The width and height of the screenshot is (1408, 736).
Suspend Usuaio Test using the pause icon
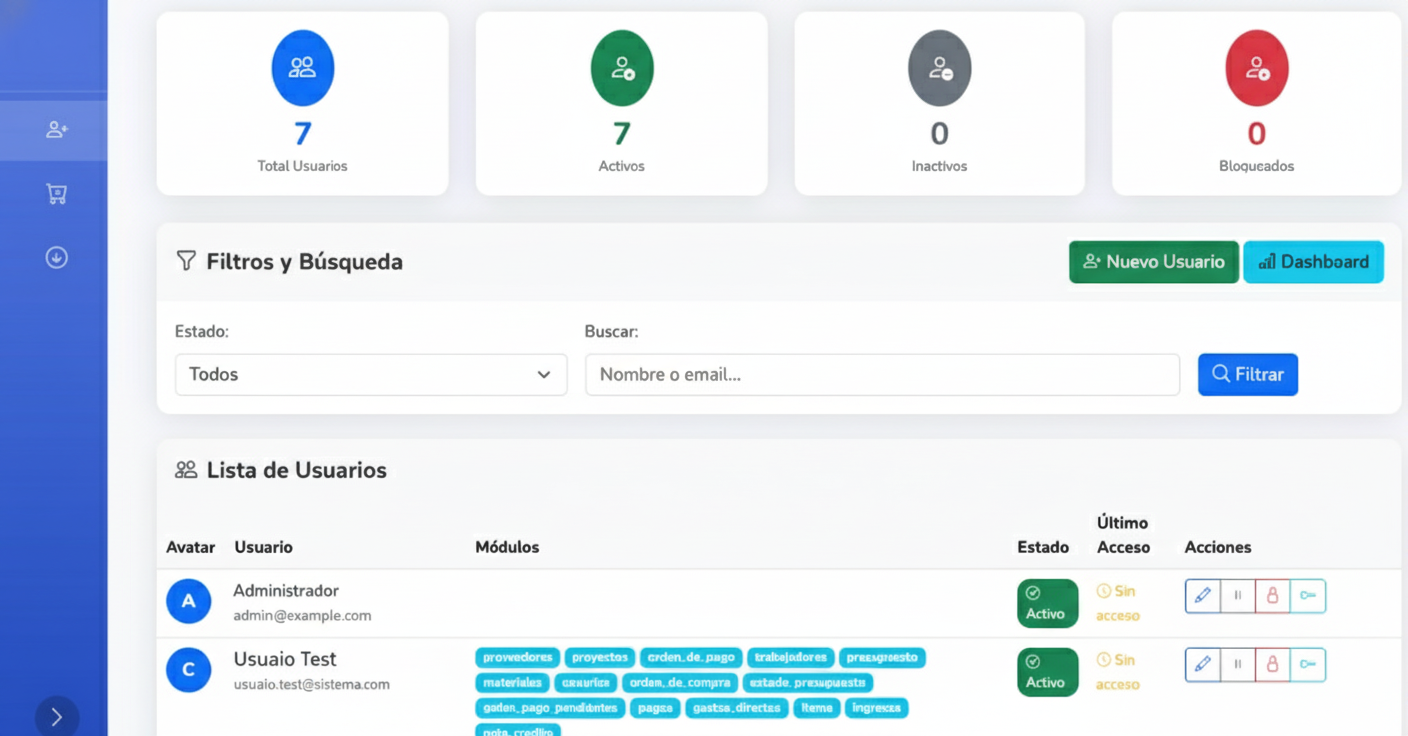click(1238, 664)
